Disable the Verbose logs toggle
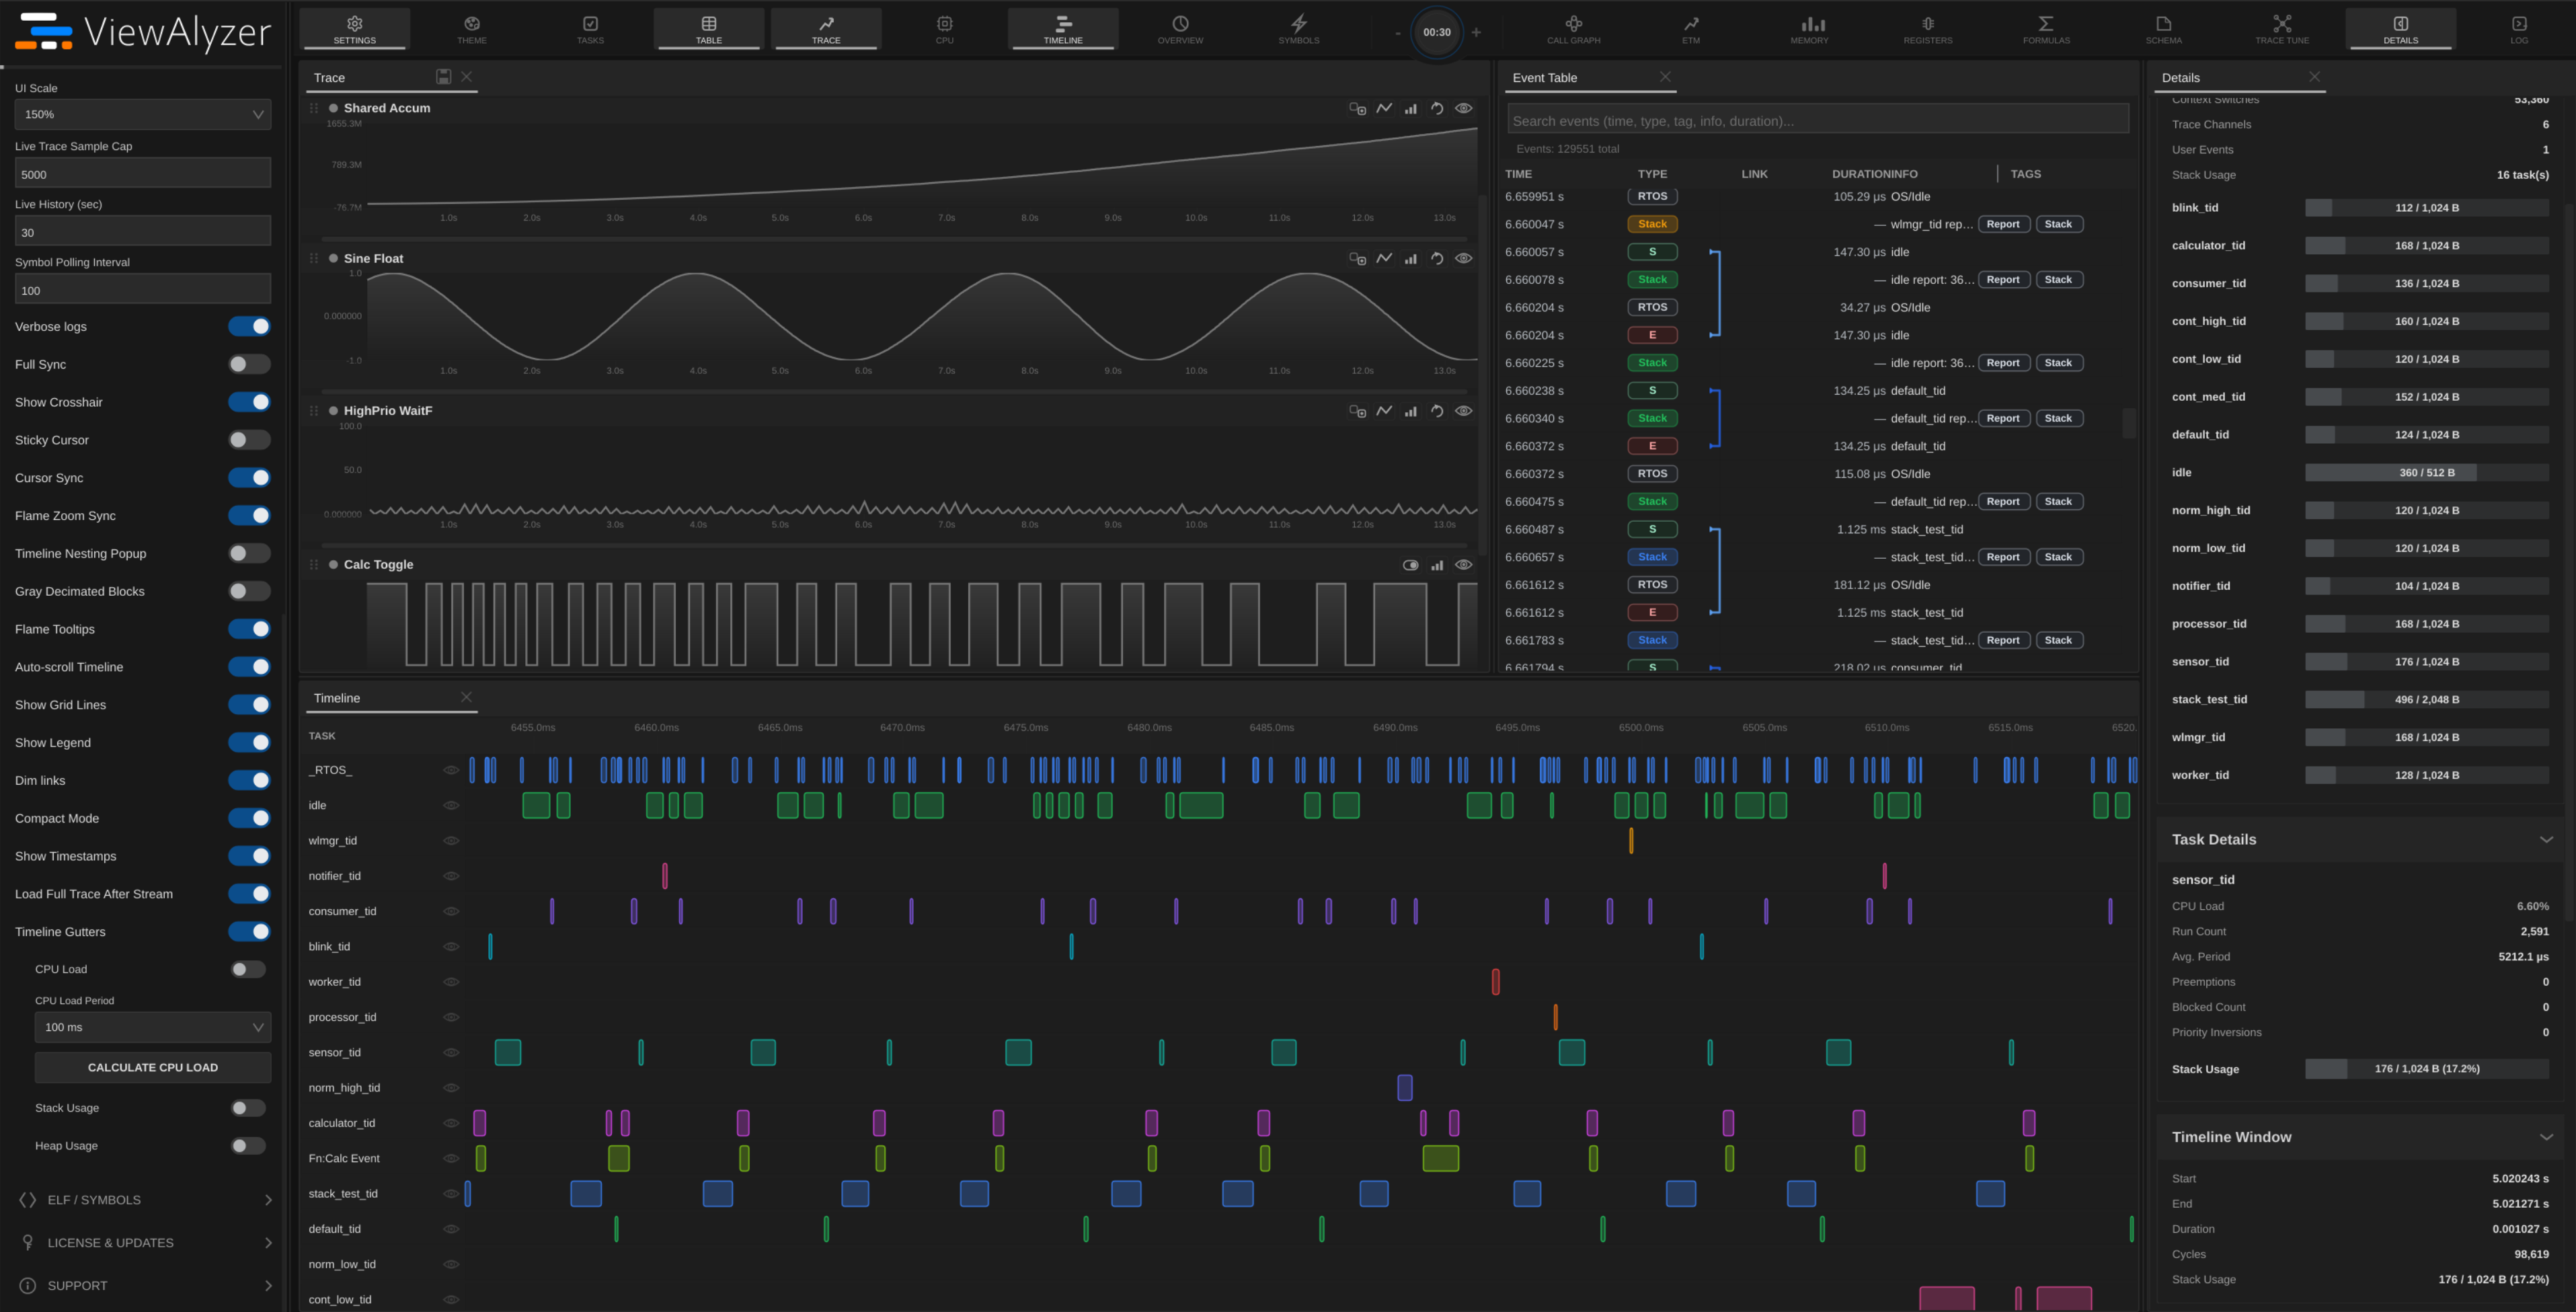2576x1312 pixels. (249, 326)
